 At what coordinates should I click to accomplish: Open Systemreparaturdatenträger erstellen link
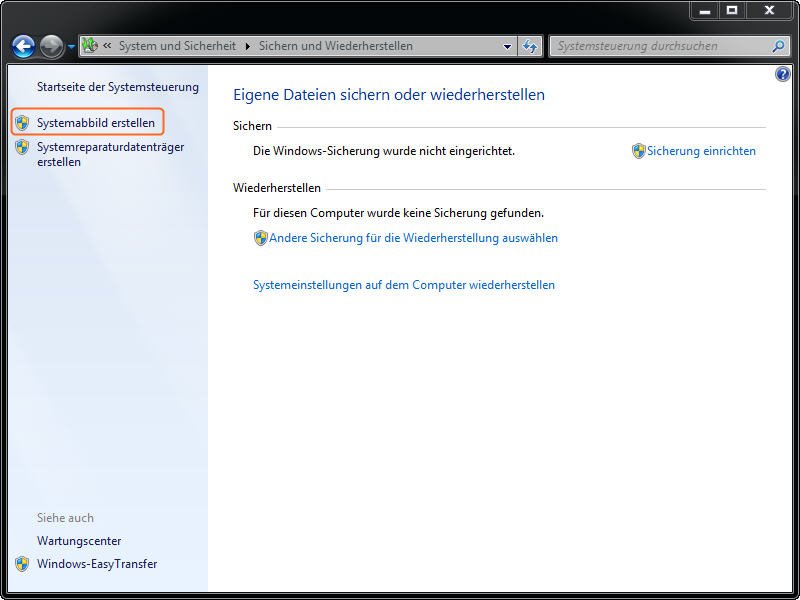(x=110, y=154)
